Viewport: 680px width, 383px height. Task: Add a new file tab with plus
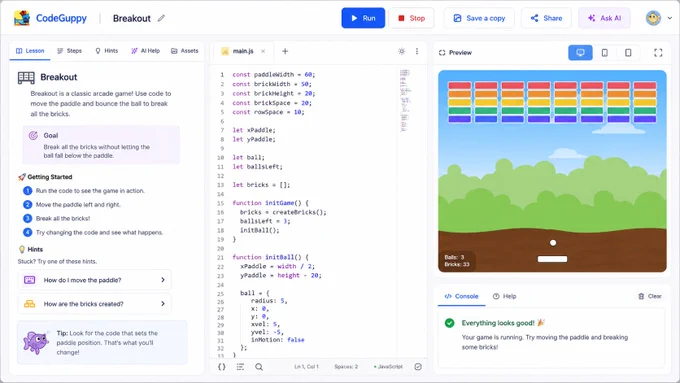pyautogui.click(x=285, y=51)
